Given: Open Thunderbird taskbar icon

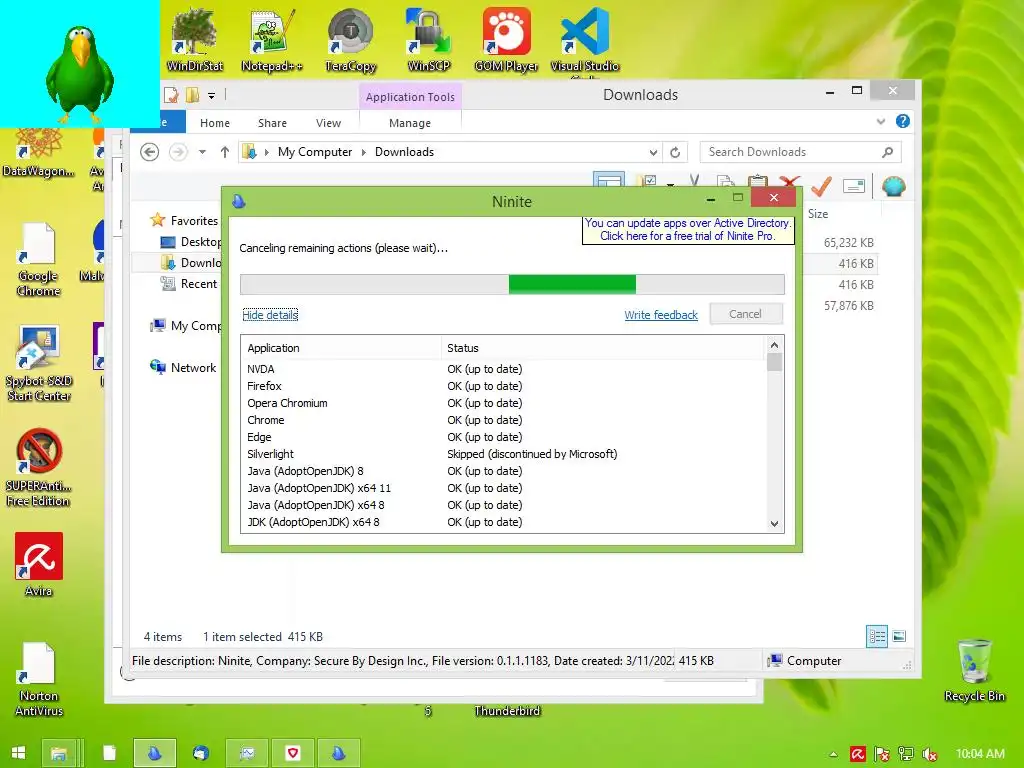Looking at the screenshot, I should (200, 753).
